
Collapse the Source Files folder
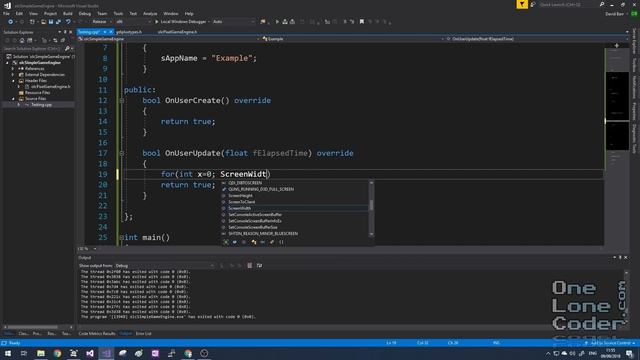coord(13,99)
